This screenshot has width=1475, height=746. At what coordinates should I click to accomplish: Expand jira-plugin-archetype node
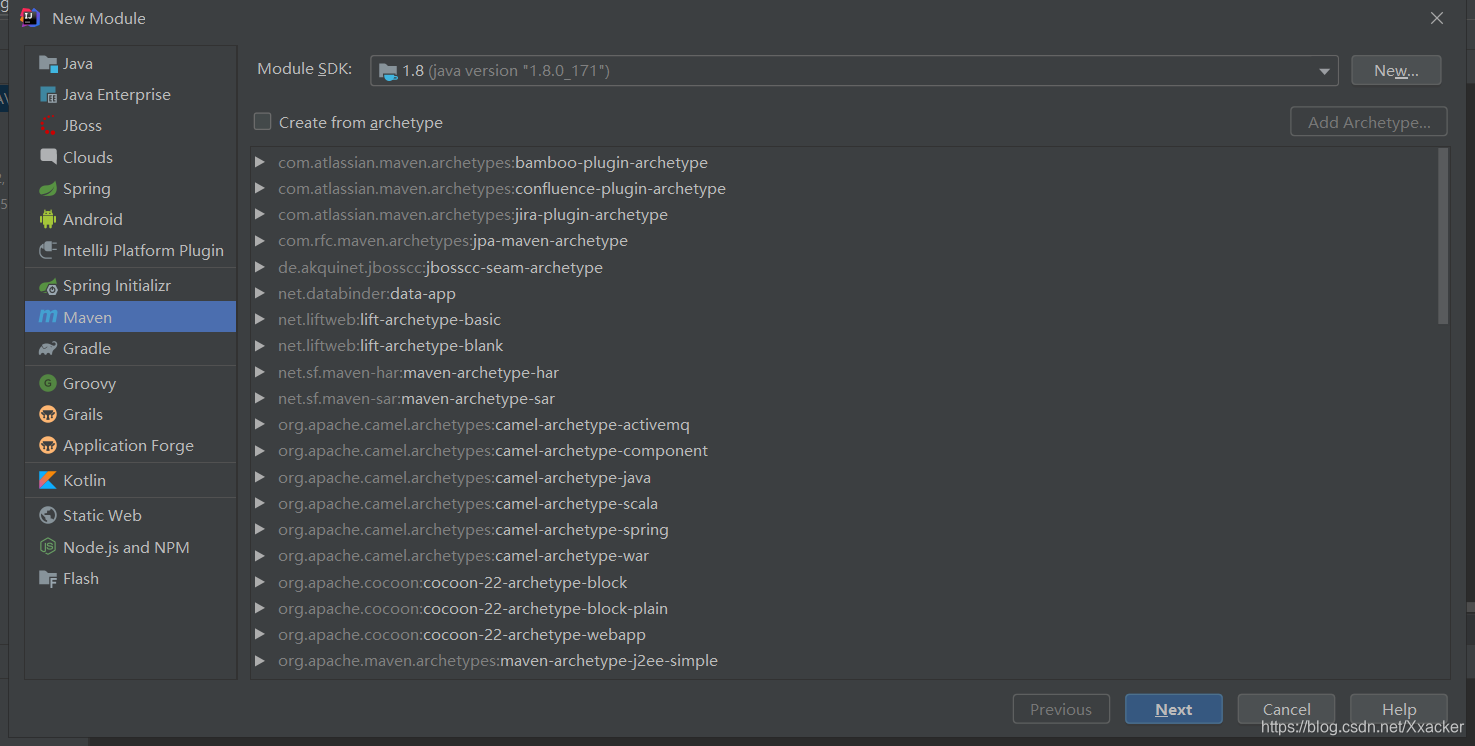pos(260,214)
